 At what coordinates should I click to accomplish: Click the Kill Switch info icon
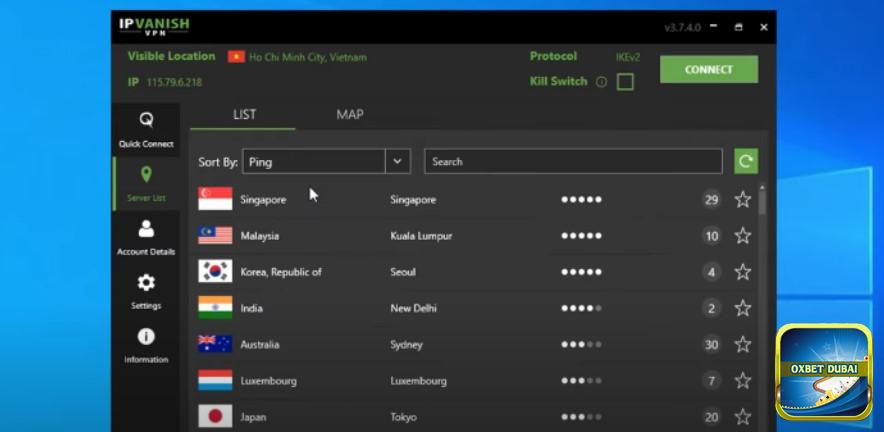coord(601,82)
